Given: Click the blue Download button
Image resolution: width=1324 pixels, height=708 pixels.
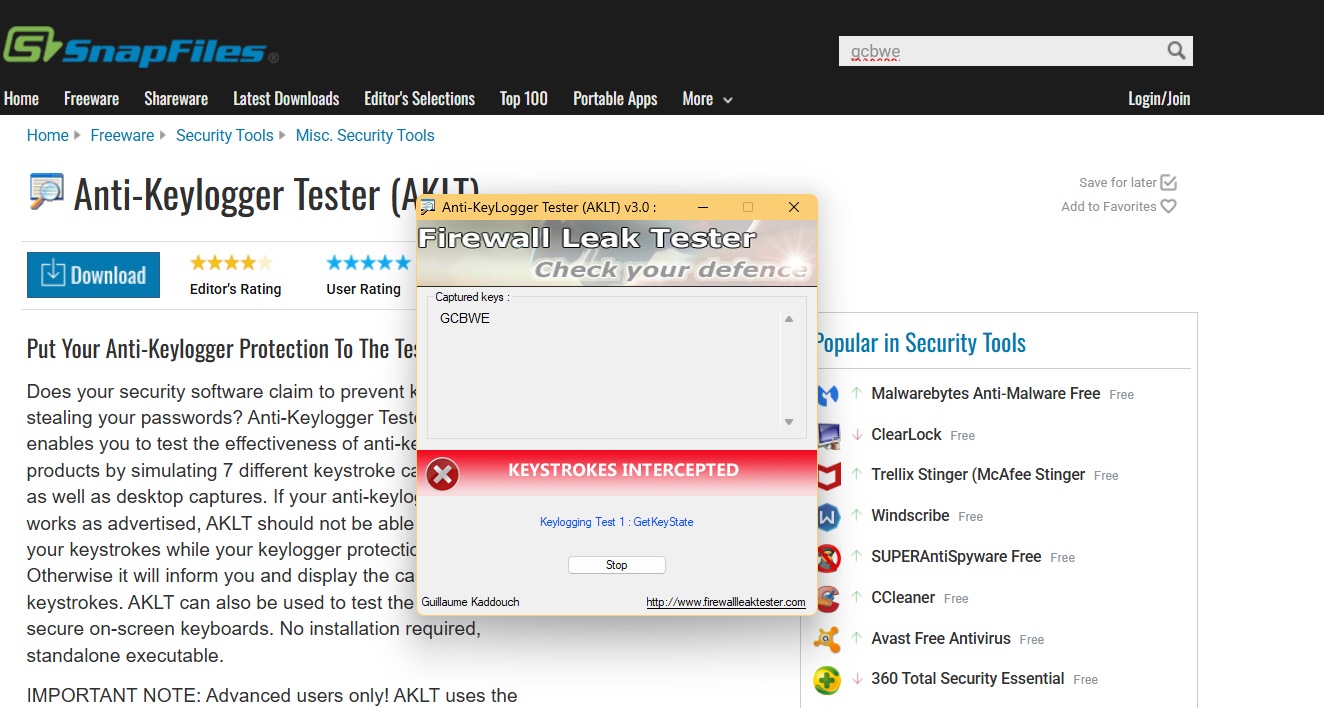Looking at the screenshot, I should (93, 275).
